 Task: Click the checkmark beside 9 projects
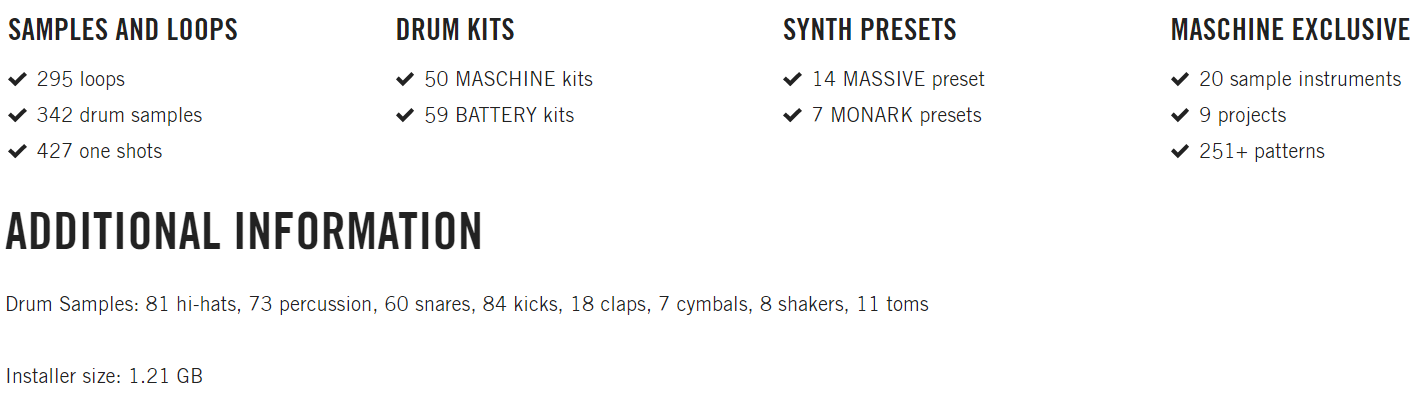[x=1179, y=115]
